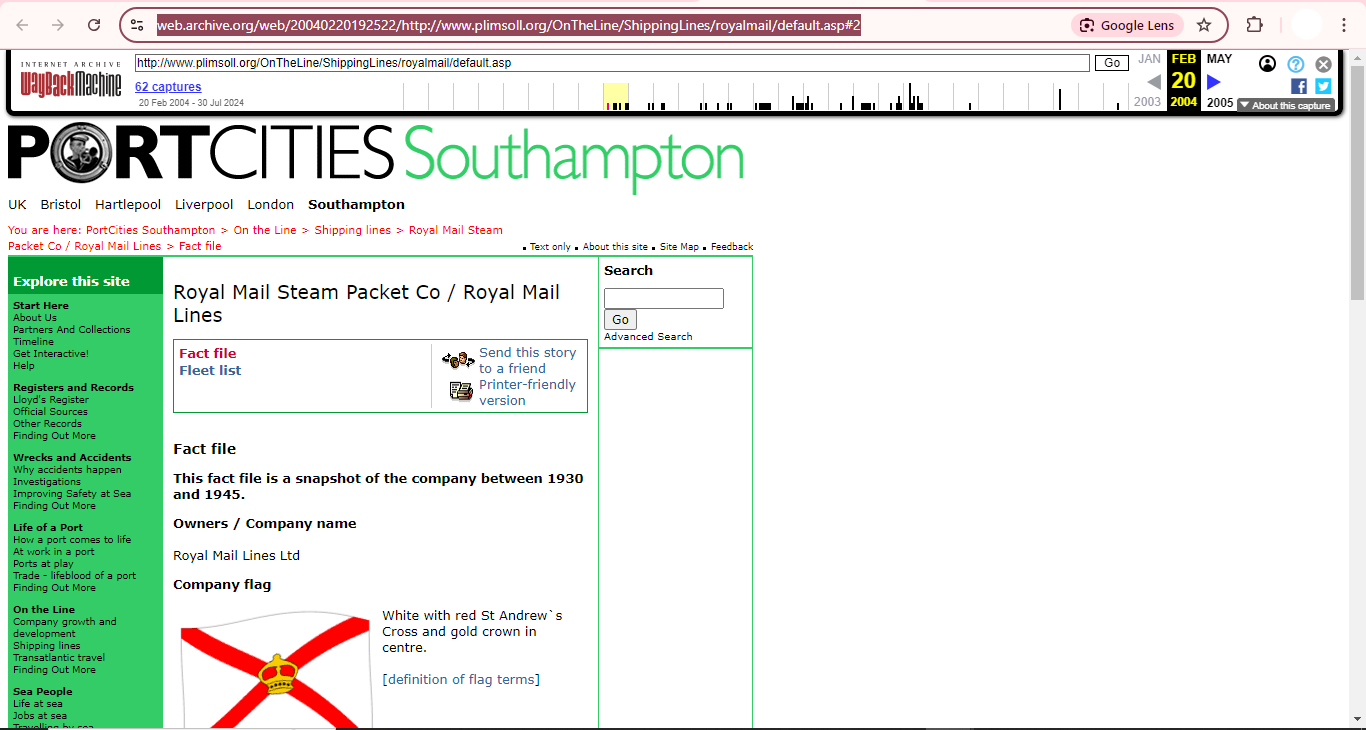Expand About this capture dropdown
The height and width of the screenshot is (730, 1366).
click(1285, 105)
